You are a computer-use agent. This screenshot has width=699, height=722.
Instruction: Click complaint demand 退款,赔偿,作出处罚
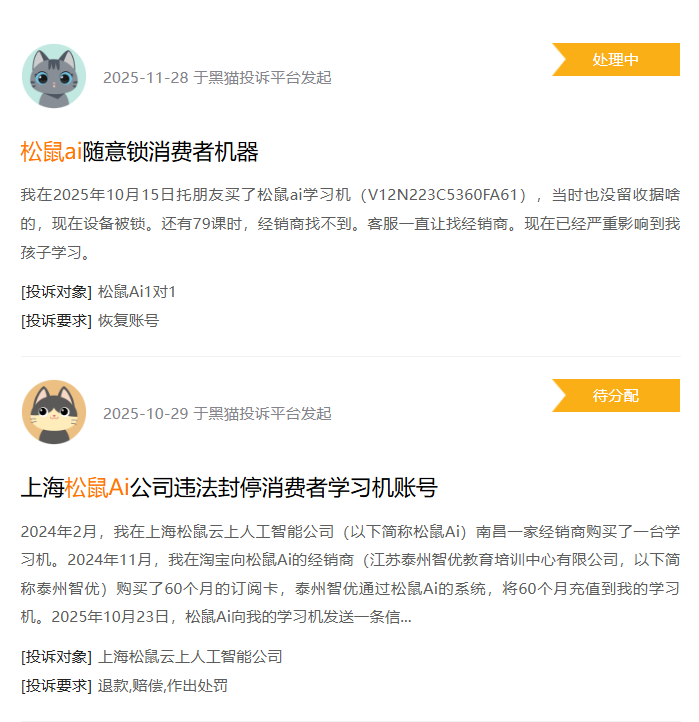[x=163, y=686]
